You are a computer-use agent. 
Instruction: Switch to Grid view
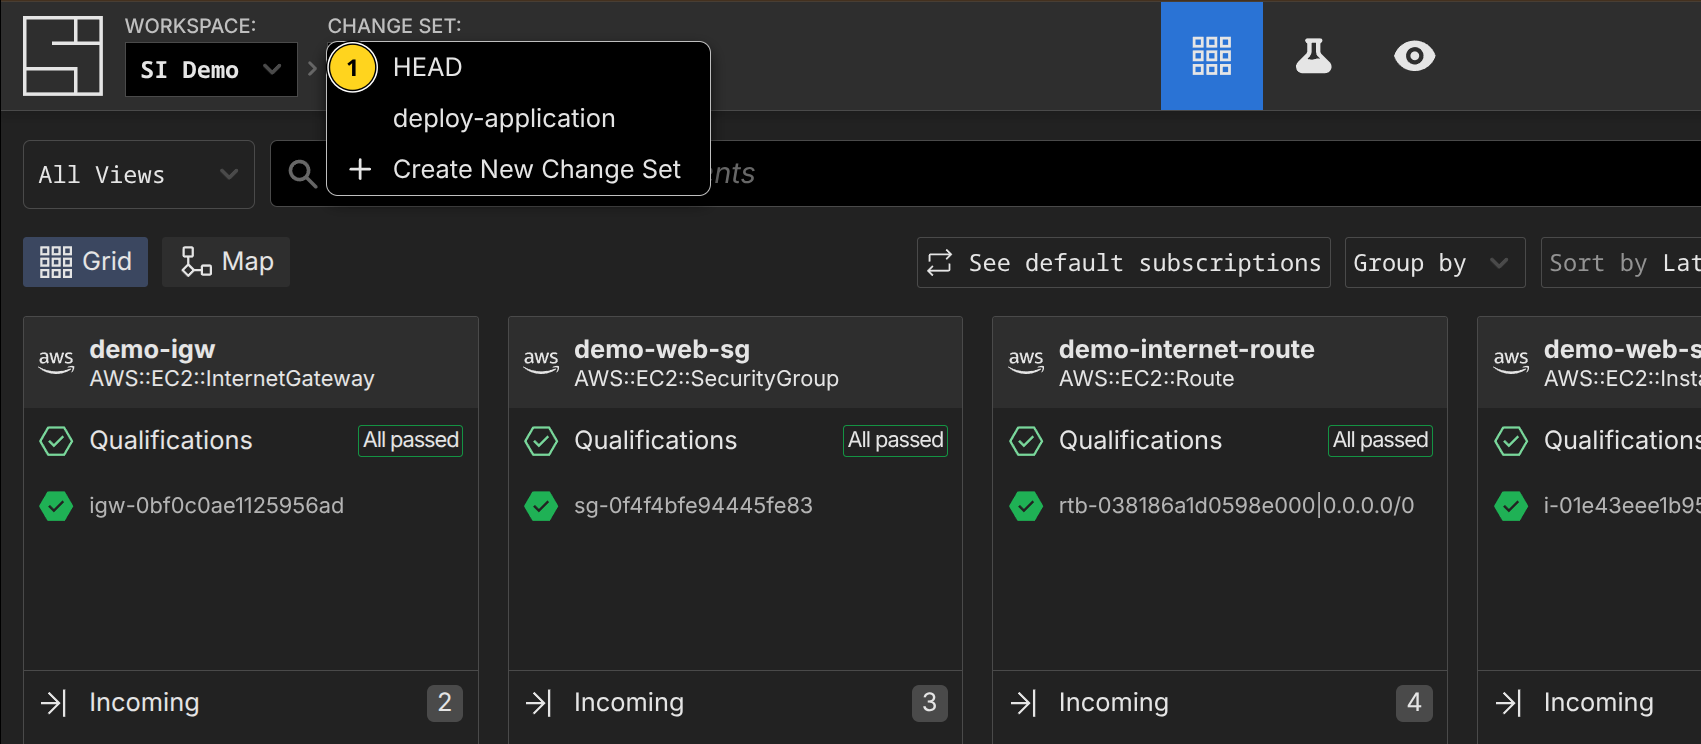pyautogui.click(x=86, y=262)
